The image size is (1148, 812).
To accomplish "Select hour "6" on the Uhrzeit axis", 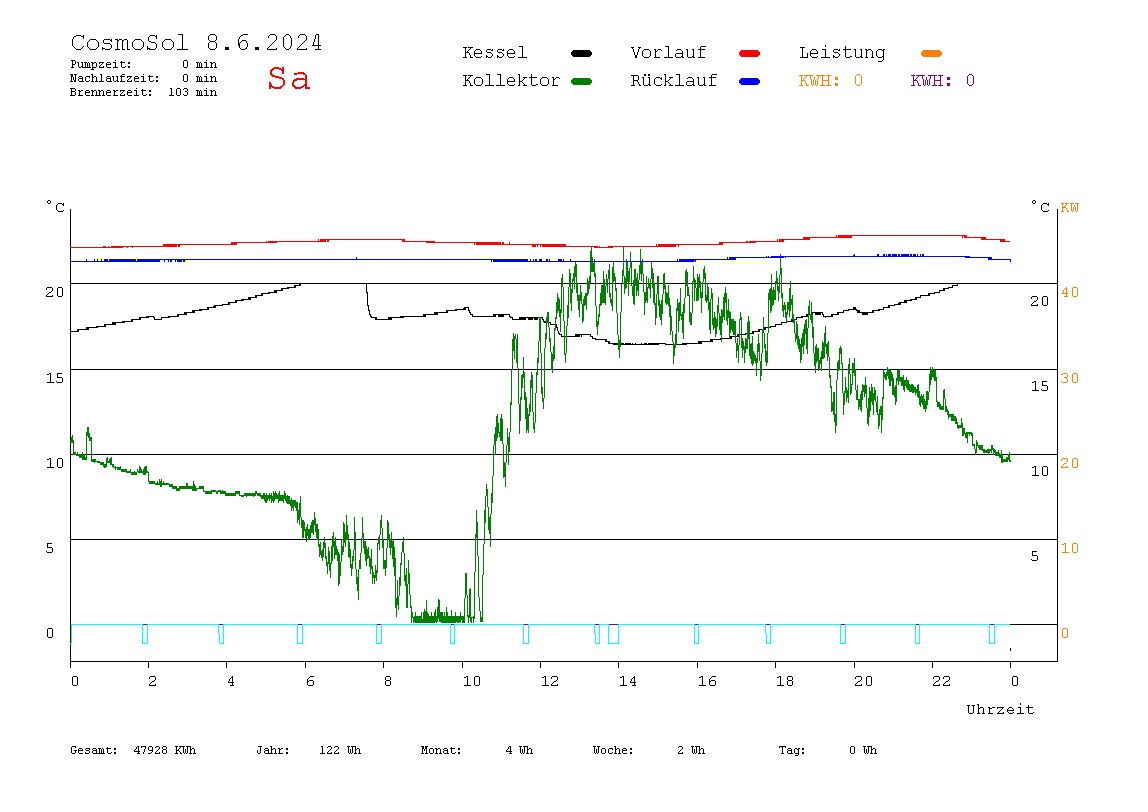I will click(x=310, y=682).
